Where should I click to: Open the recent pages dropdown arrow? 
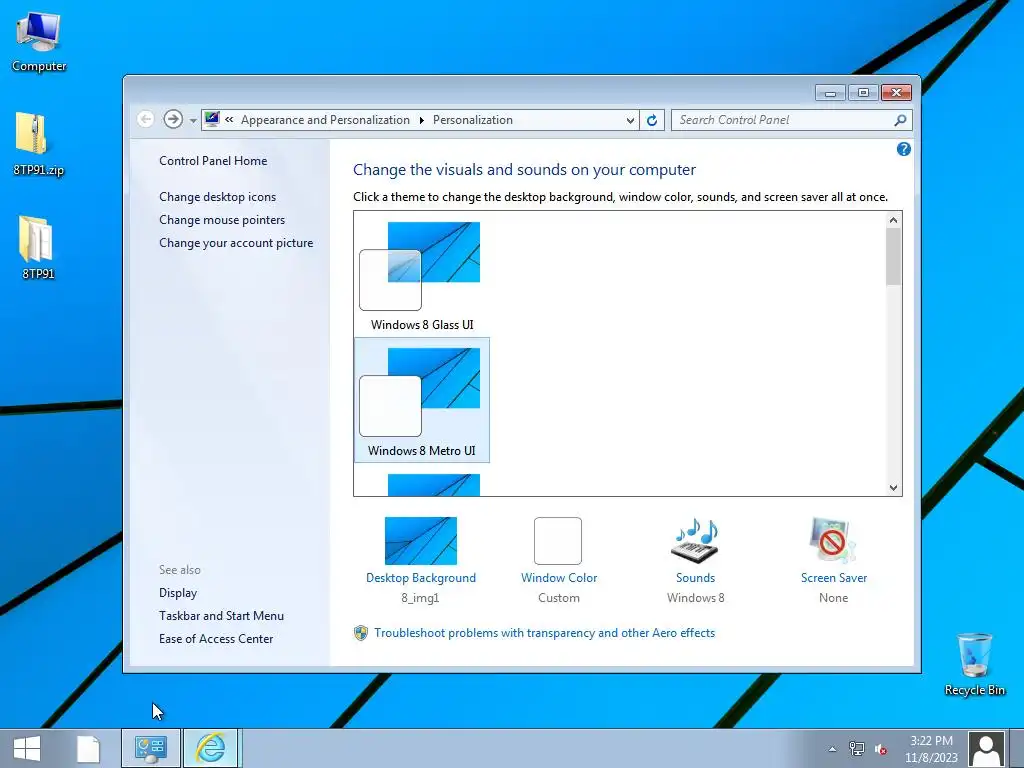pyautogui.click(x=193, y=121)
